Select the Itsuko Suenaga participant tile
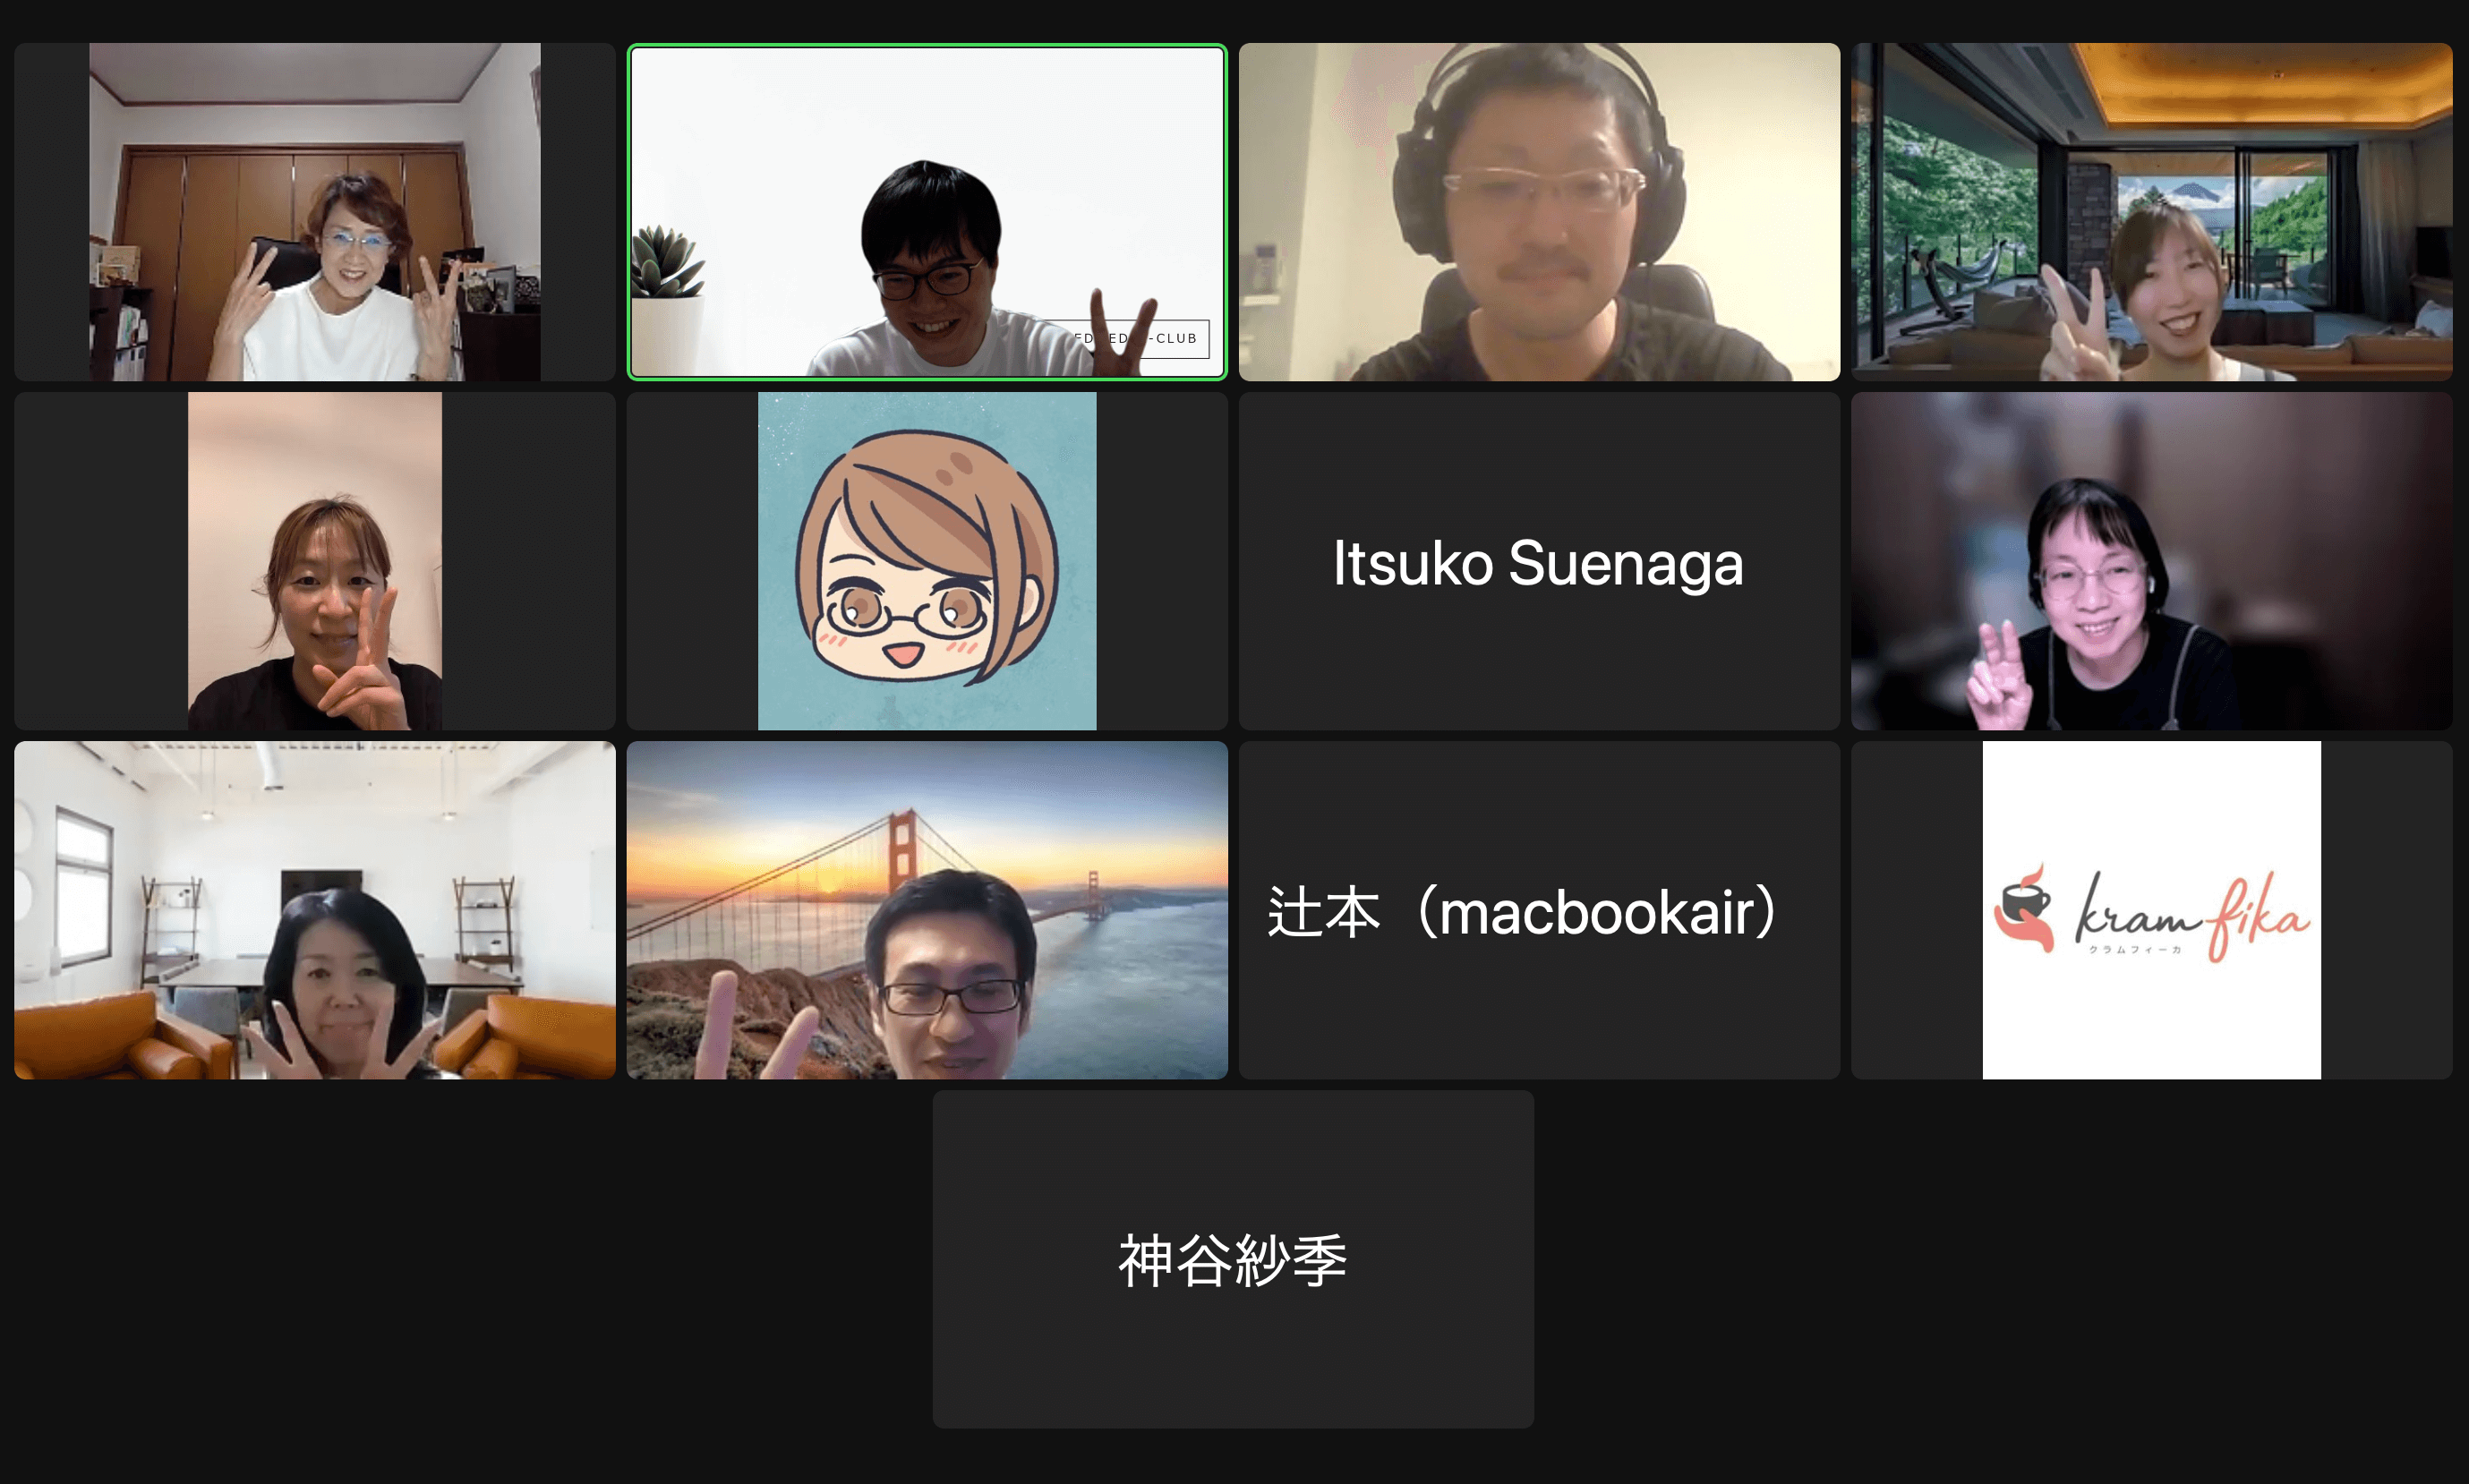This screenshot has width=2469, height=1484. point(1539,561)
